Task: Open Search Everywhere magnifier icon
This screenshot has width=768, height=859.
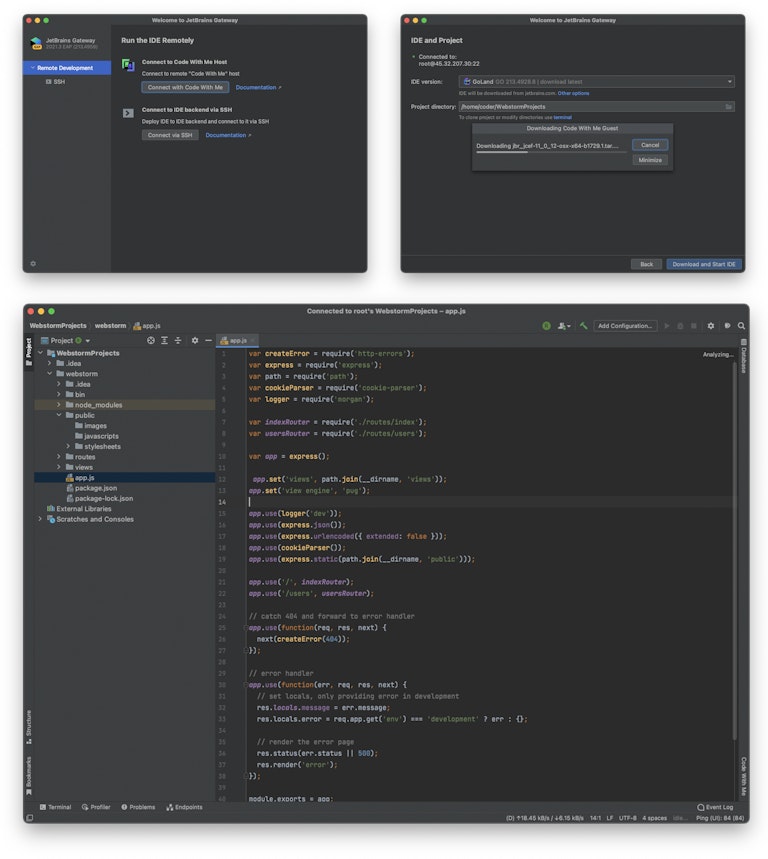Action: [741, 325]
